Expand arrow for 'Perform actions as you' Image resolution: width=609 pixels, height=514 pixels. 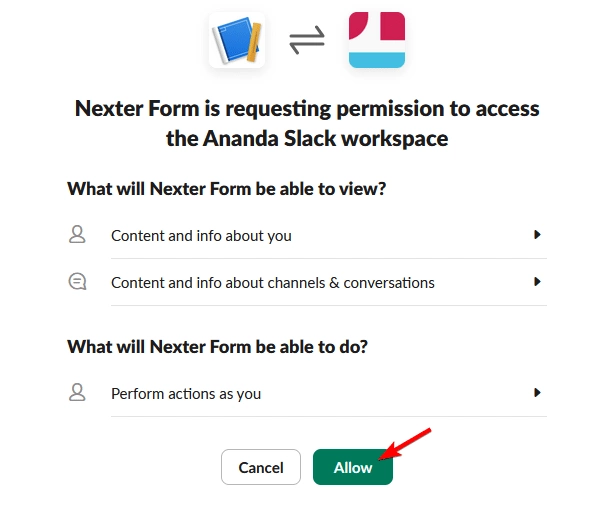(537, 393)
